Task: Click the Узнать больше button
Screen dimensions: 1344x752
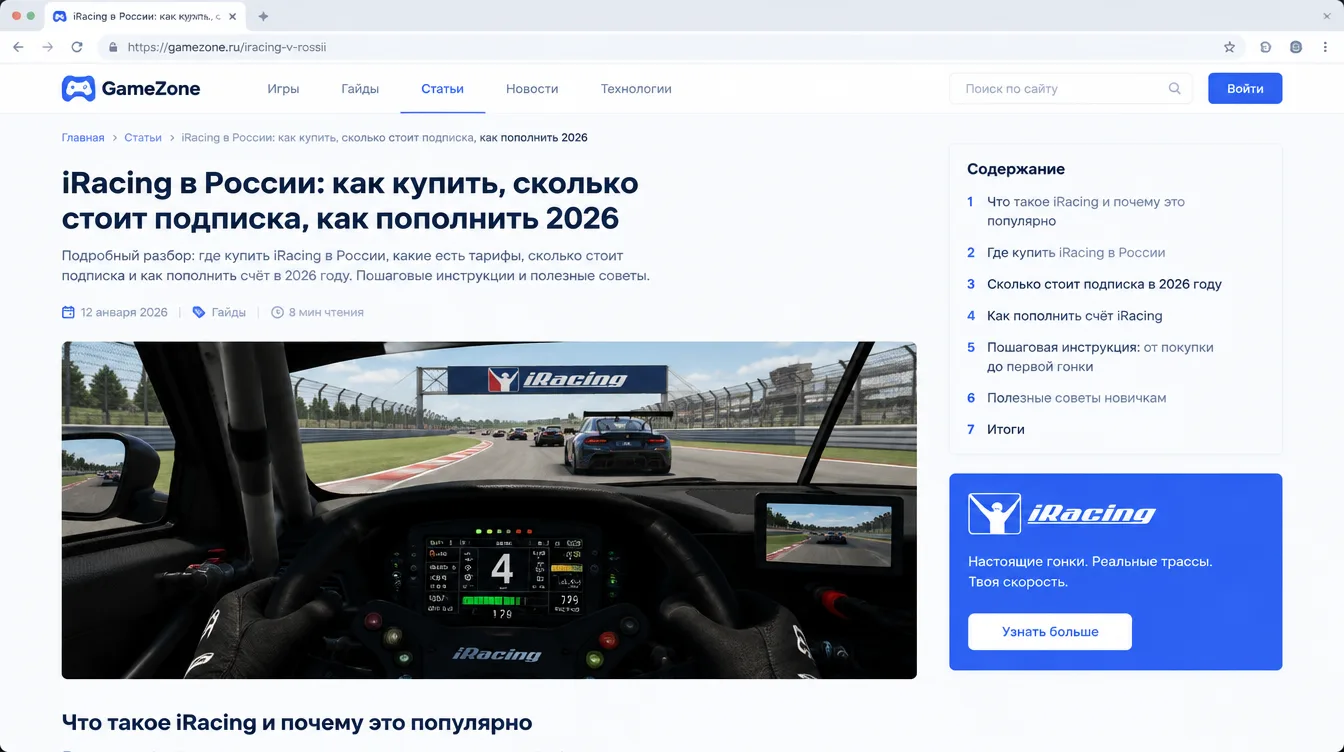Action: 1050,632
